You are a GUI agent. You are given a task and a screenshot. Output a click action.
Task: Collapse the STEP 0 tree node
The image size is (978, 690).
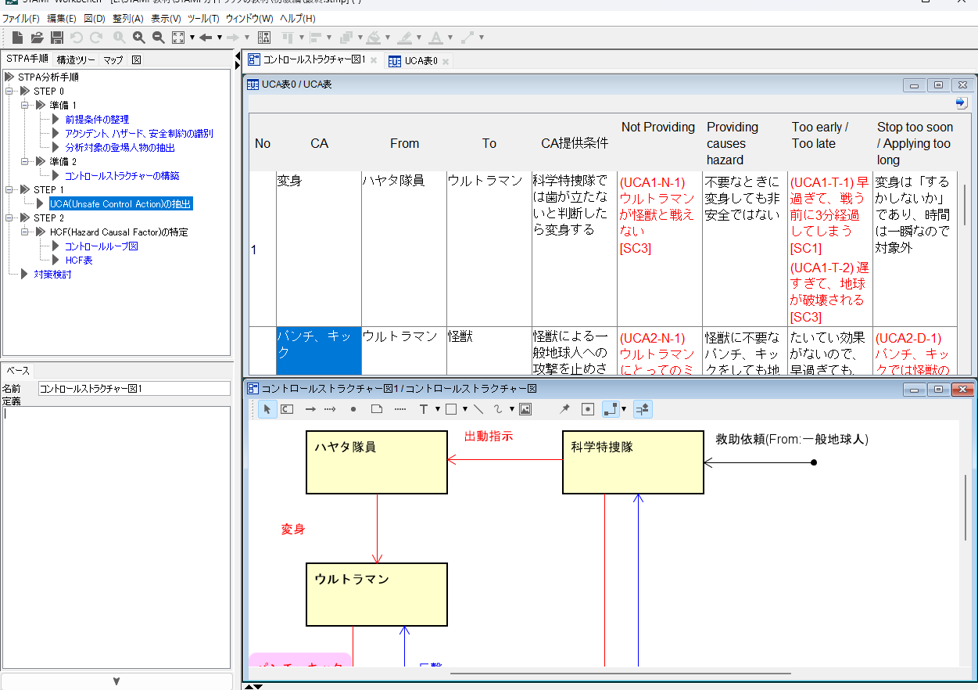click(9, 91)
